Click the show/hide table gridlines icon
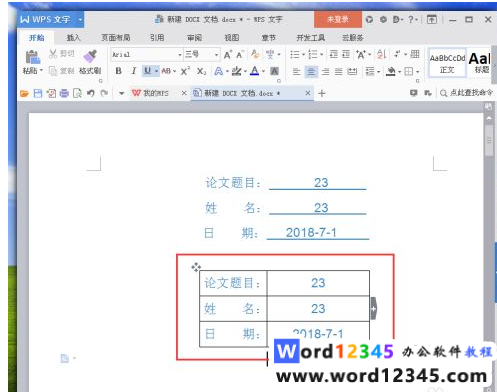Viewport: 497px width, 392px height. click(x=415, y=54)
